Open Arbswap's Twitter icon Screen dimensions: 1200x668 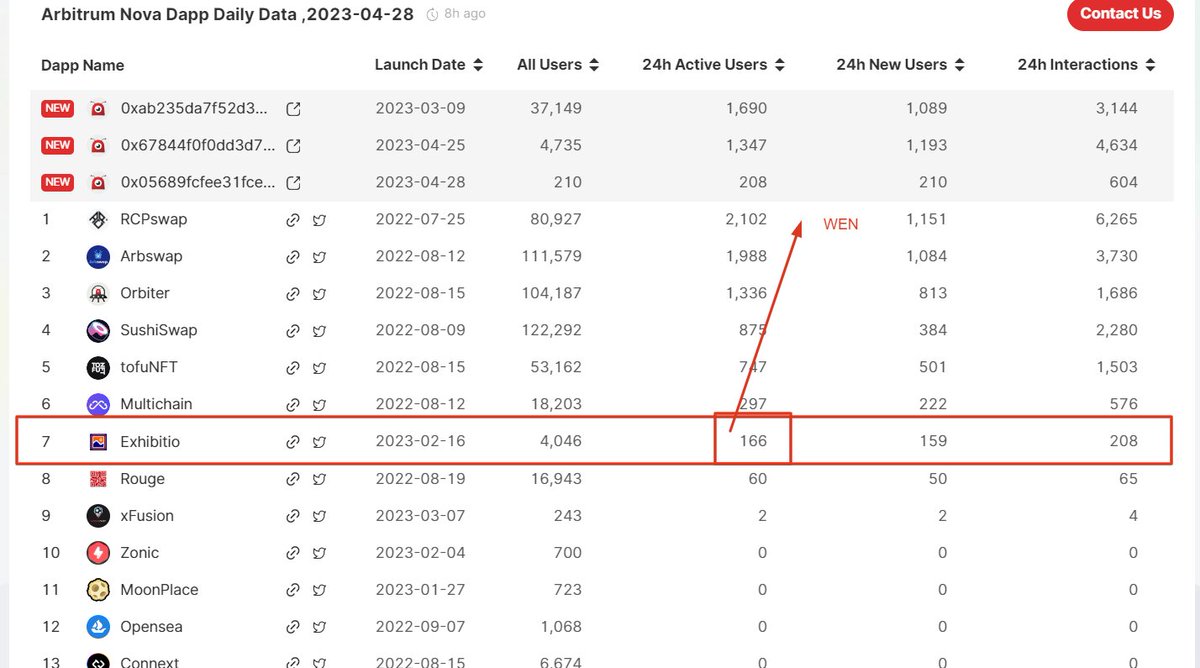click(319, 256)
